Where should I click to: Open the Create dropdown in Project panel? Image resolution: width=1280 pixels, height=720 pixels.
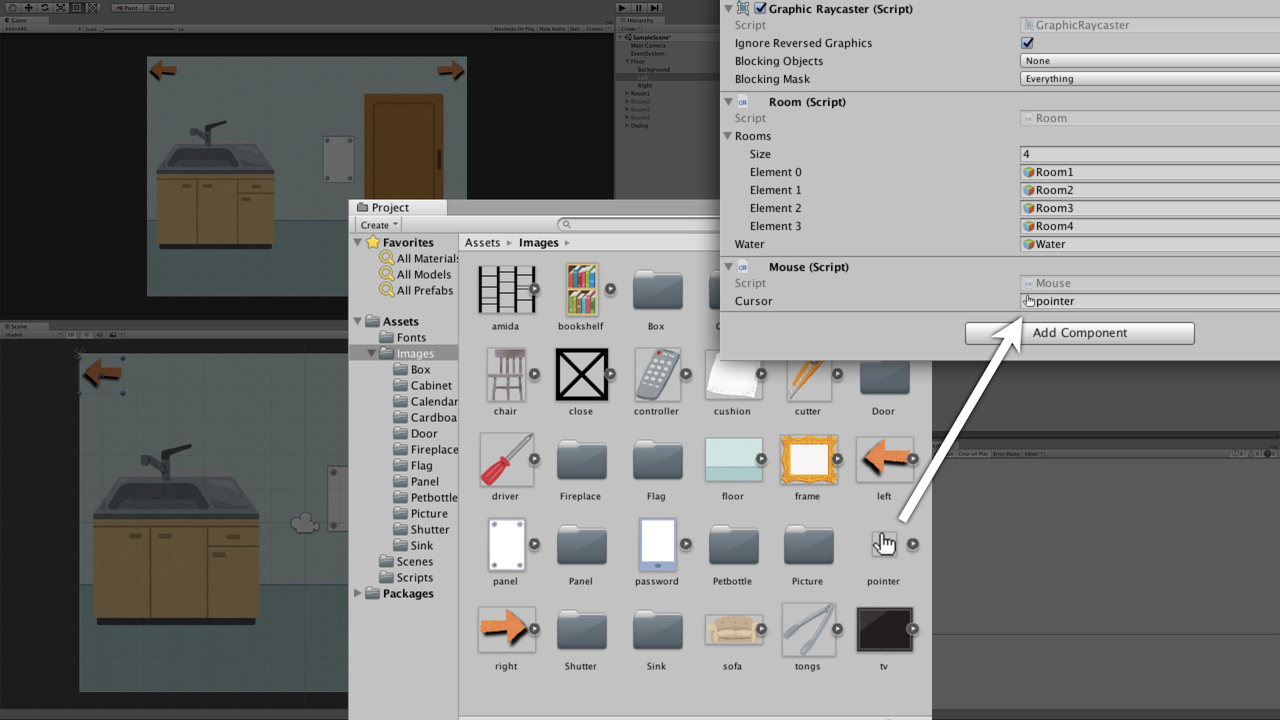[x=379, y=225]
